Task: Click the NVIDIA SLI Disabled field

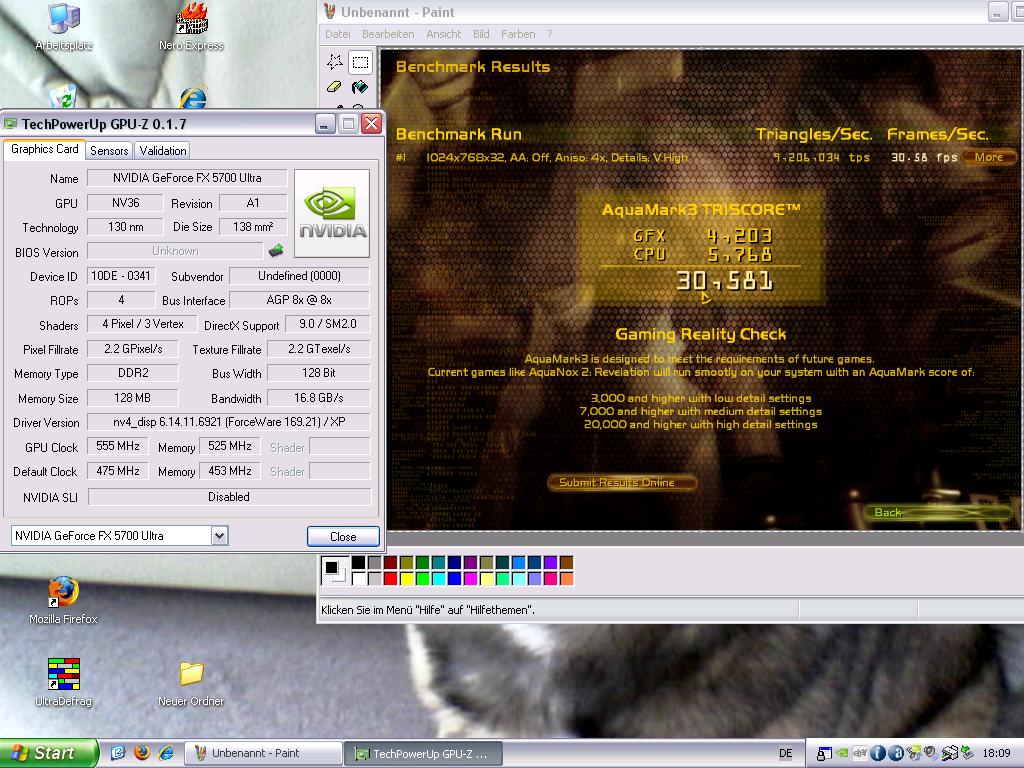Action: 229,496
